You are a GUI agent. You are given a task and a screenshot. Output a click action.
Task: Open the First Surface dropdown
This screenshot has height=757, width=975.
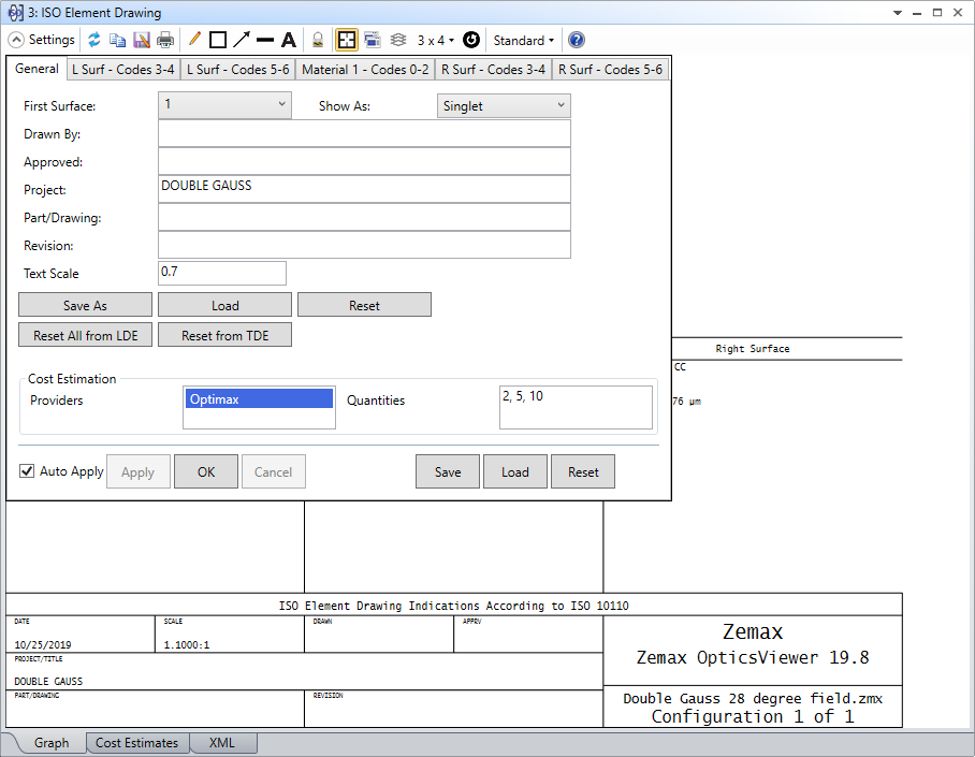coord(224,105)
